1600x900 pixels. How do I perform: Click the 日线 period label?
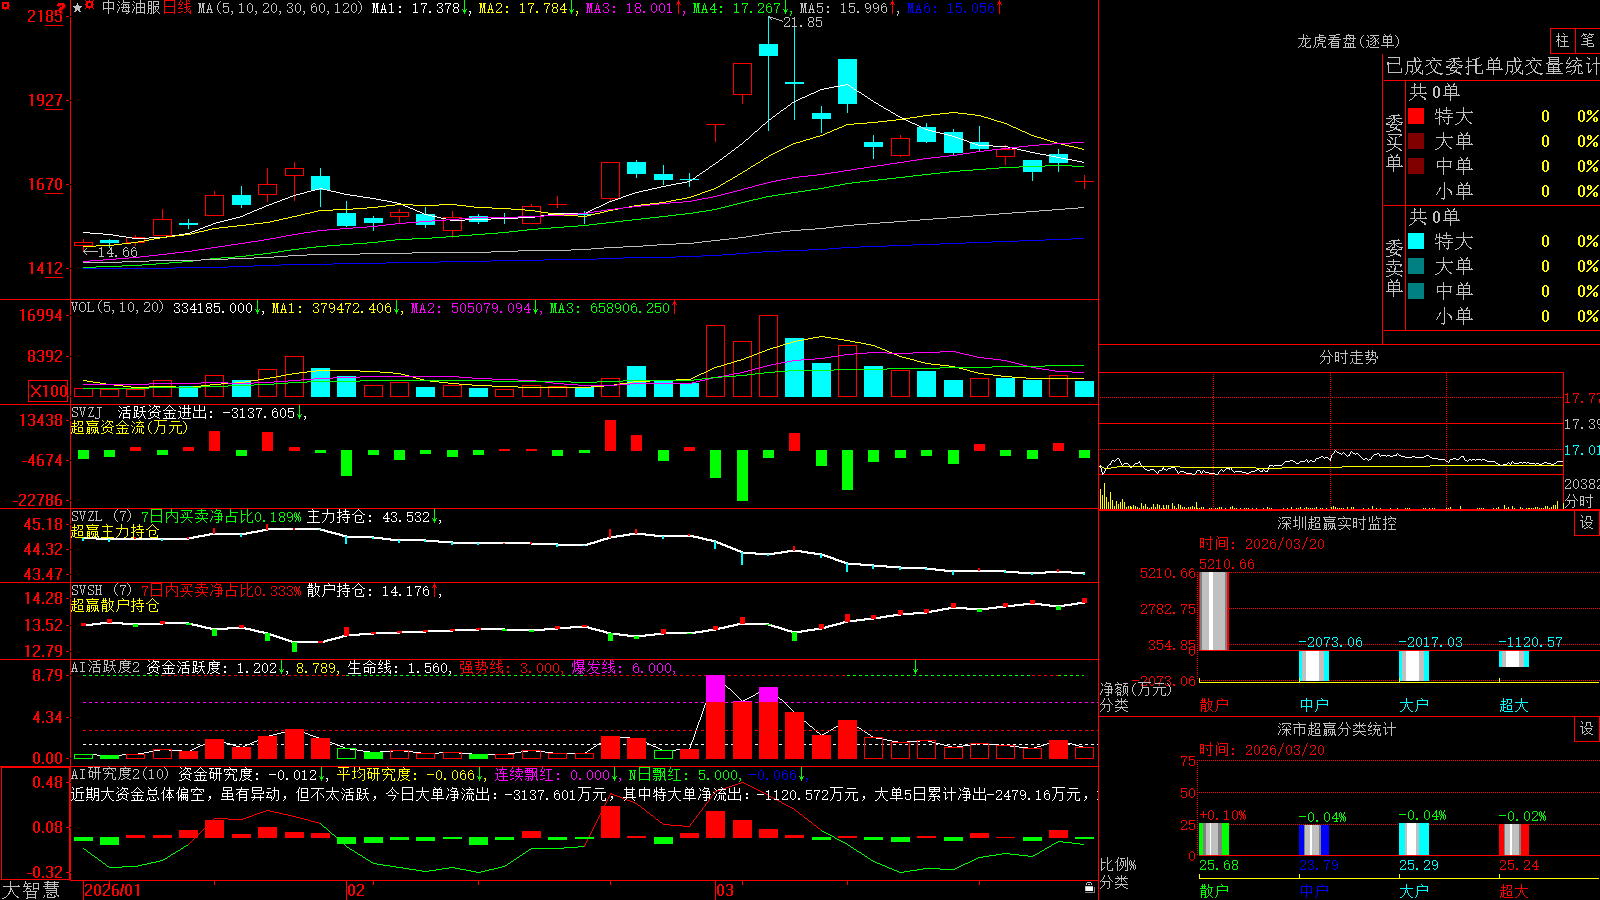tap(177, 8)
